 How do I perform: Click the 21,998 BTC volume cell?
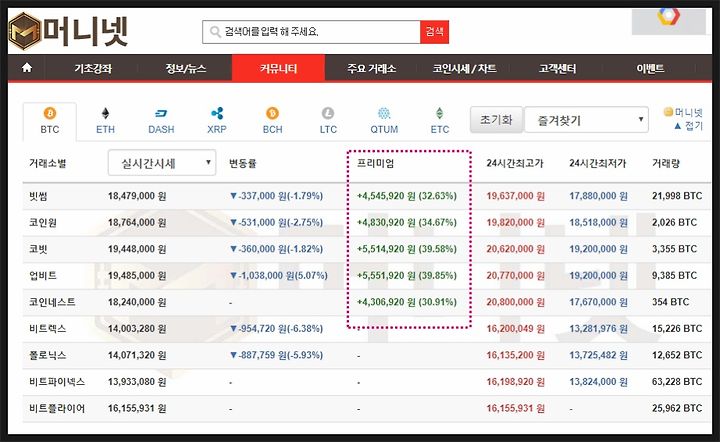coord(677,196)
